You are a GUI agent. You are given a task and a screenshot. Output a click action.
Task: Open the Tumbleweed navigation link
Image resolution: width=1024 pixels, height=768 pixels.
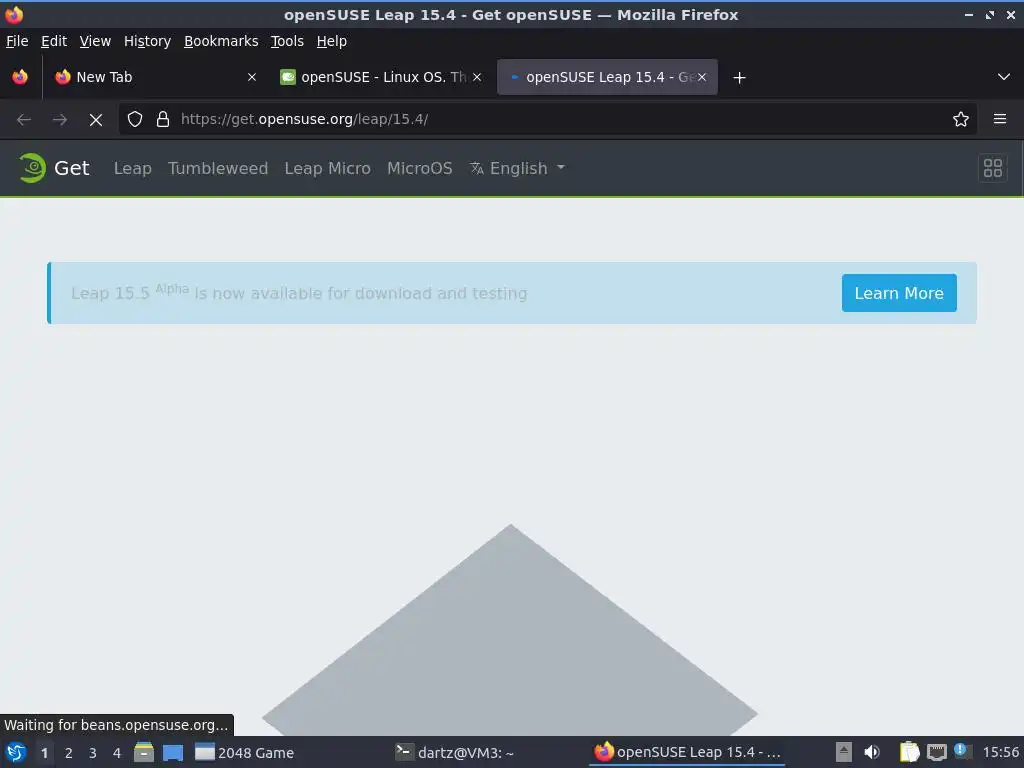click(x=218, y=168)
